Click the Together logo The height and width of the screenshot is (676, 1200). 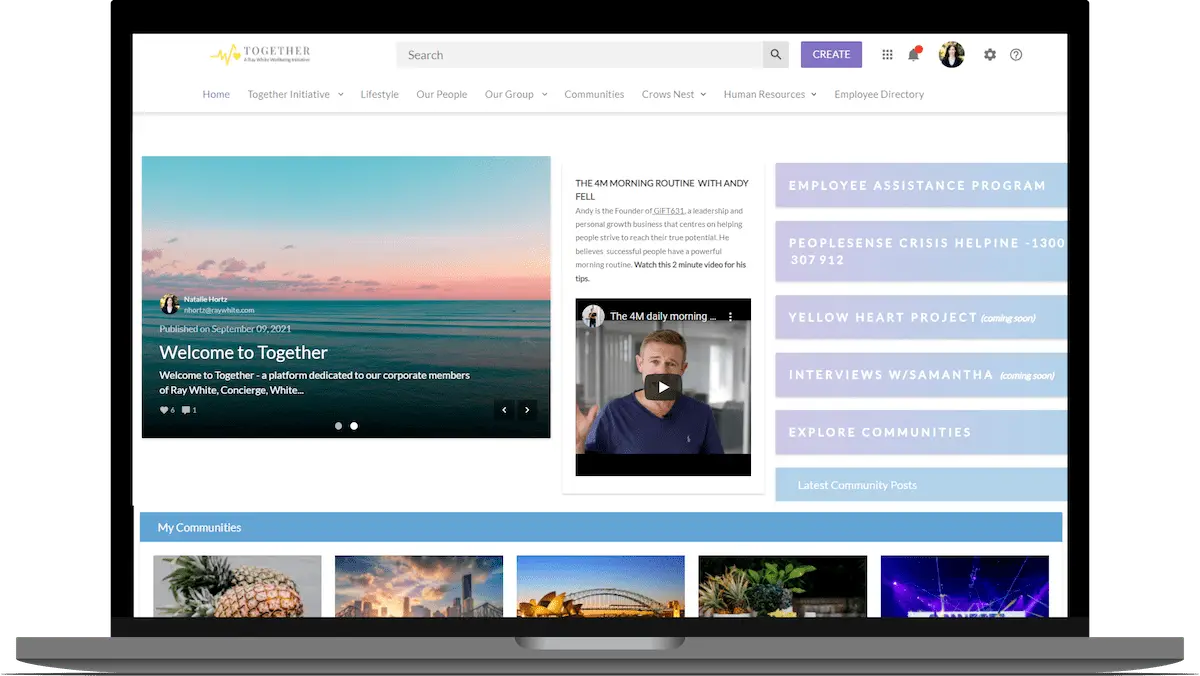[260, 54]
